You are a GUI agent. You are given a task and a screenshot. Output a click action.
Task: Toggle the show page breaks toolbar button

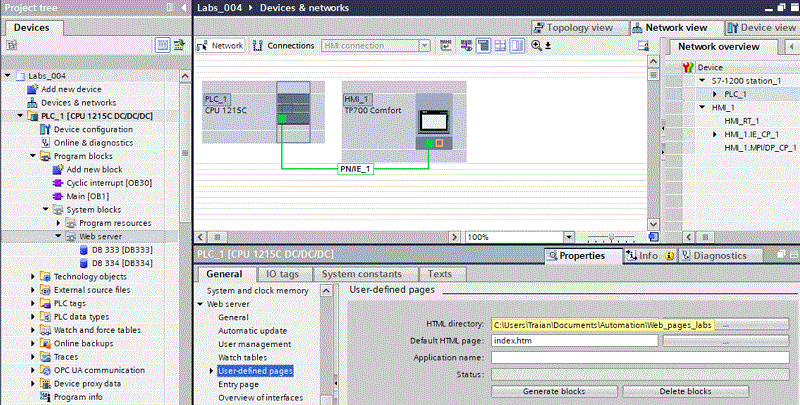[x=500, y=46]
